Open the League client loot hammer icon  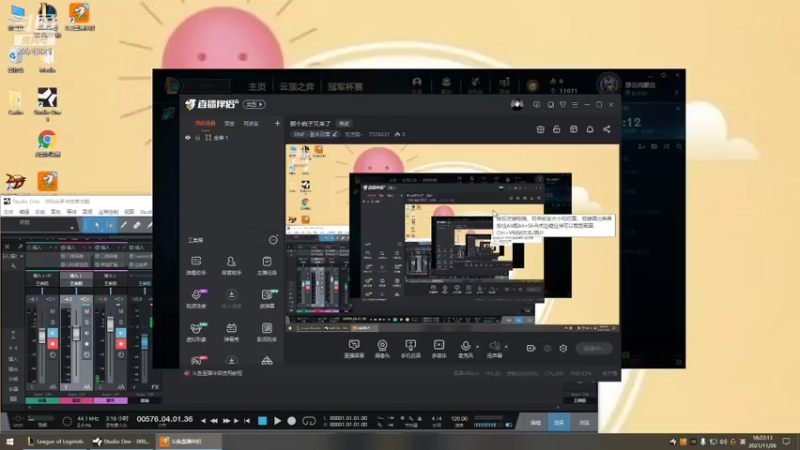[x=476, y=83]
